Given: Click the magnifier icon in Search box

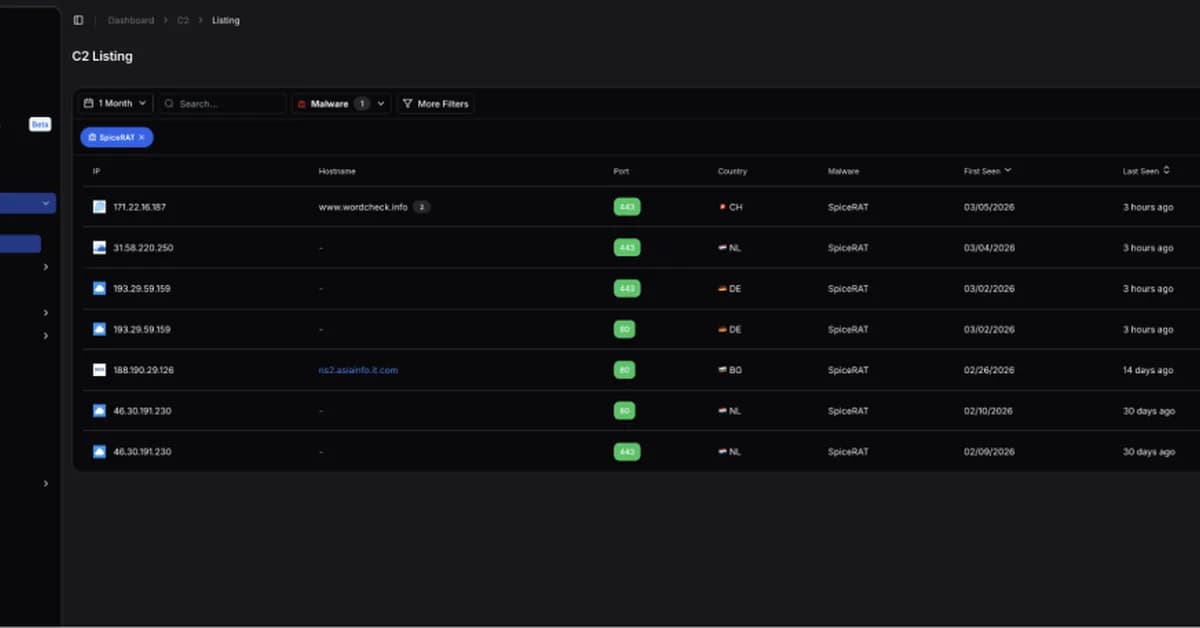Looking at the screenshot, I should pos(169,103).
